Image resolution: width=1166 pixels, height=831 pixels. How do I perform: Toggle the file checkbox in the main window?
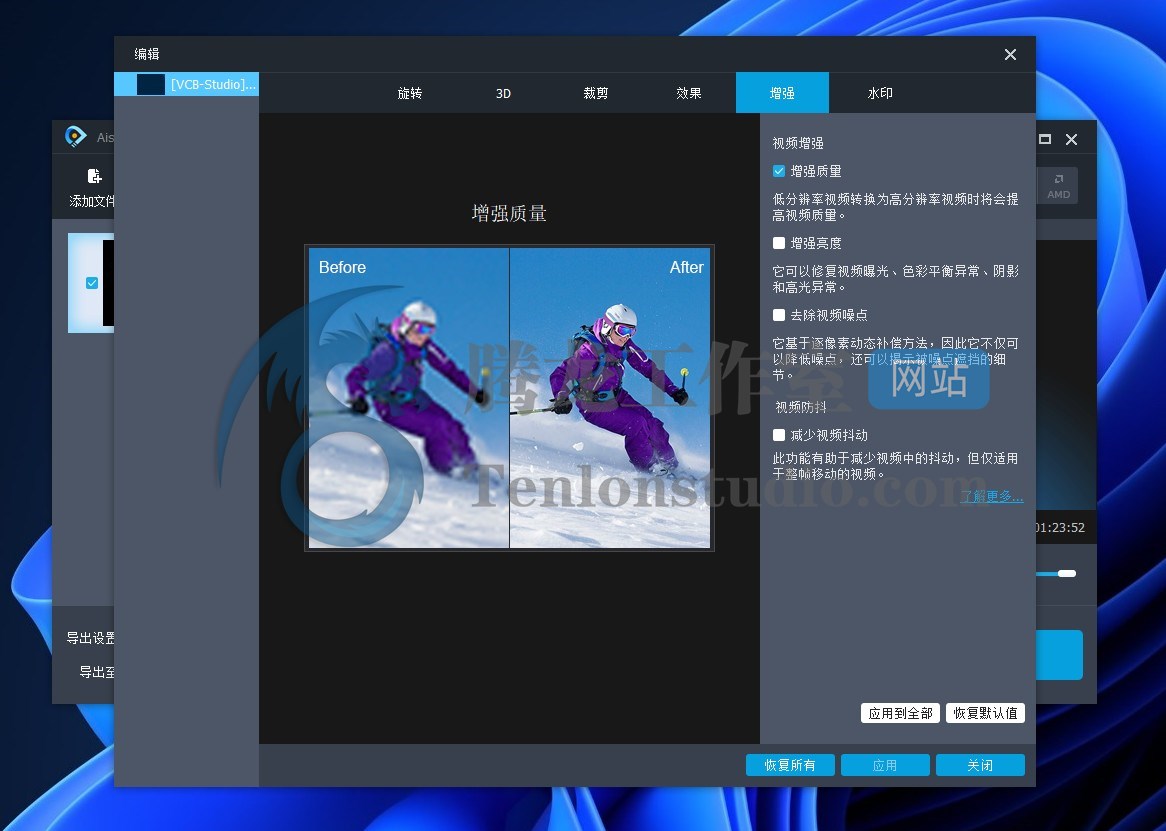point(92,283)
